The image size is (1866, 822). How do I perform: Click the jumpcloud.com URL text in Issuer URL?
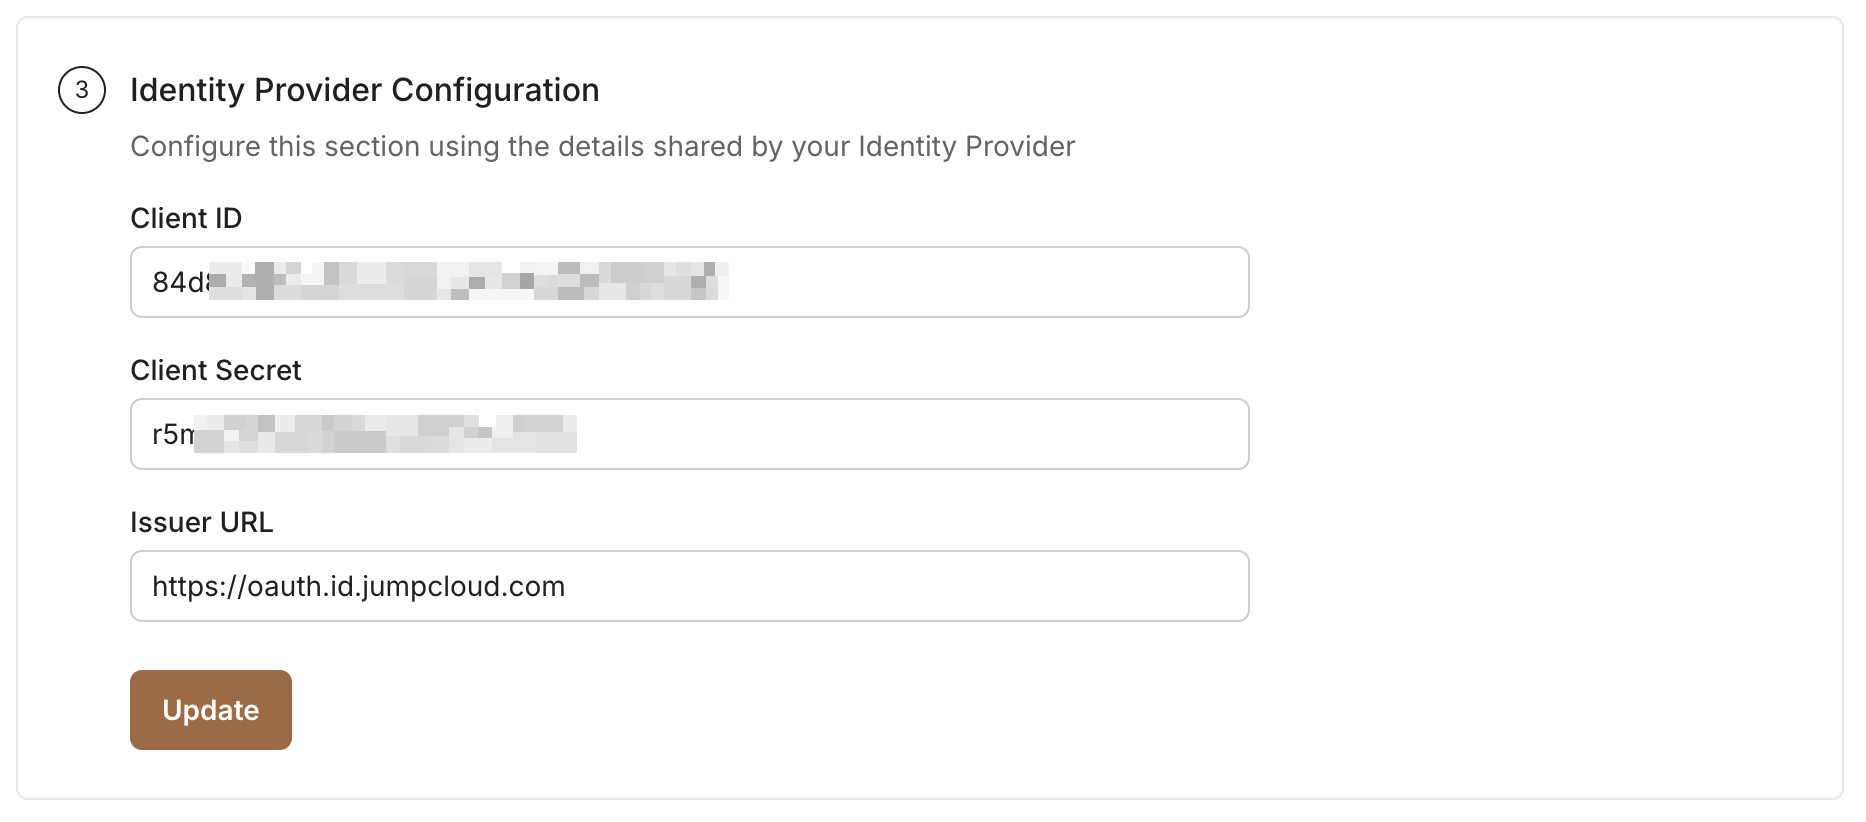(358, 586)
